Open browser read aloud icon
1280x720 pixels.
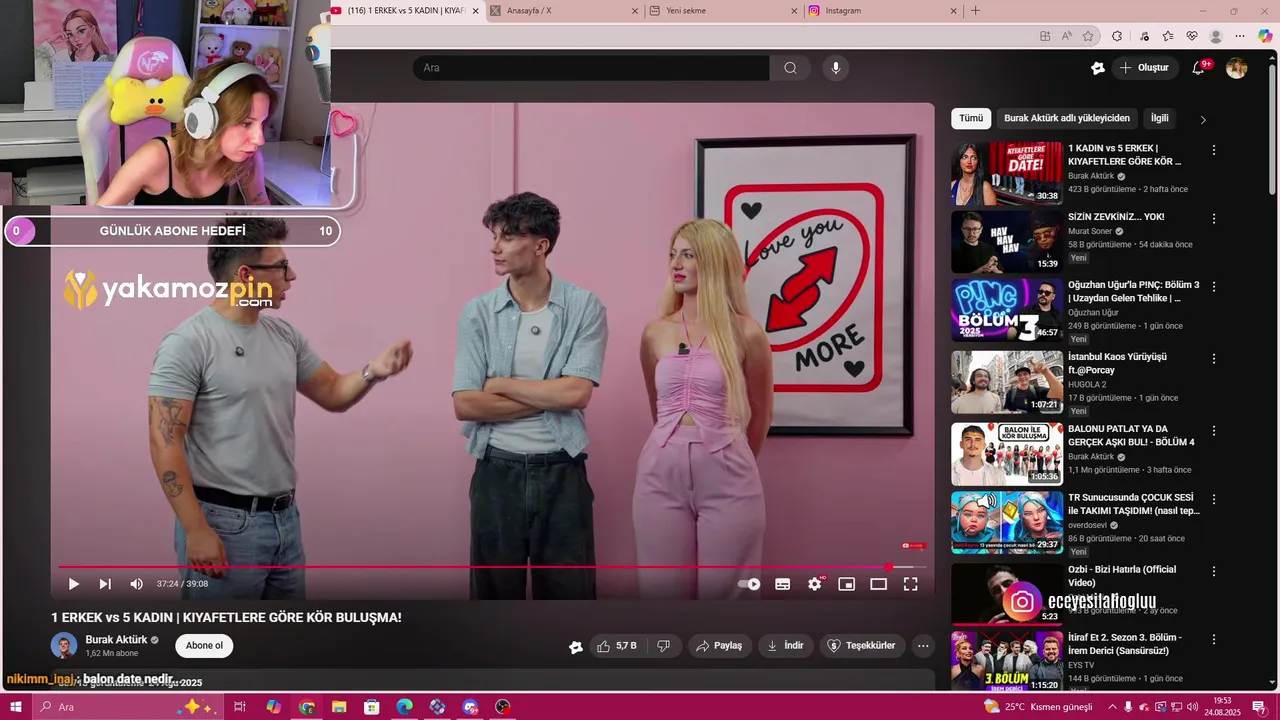click(x=1067, y=36)
